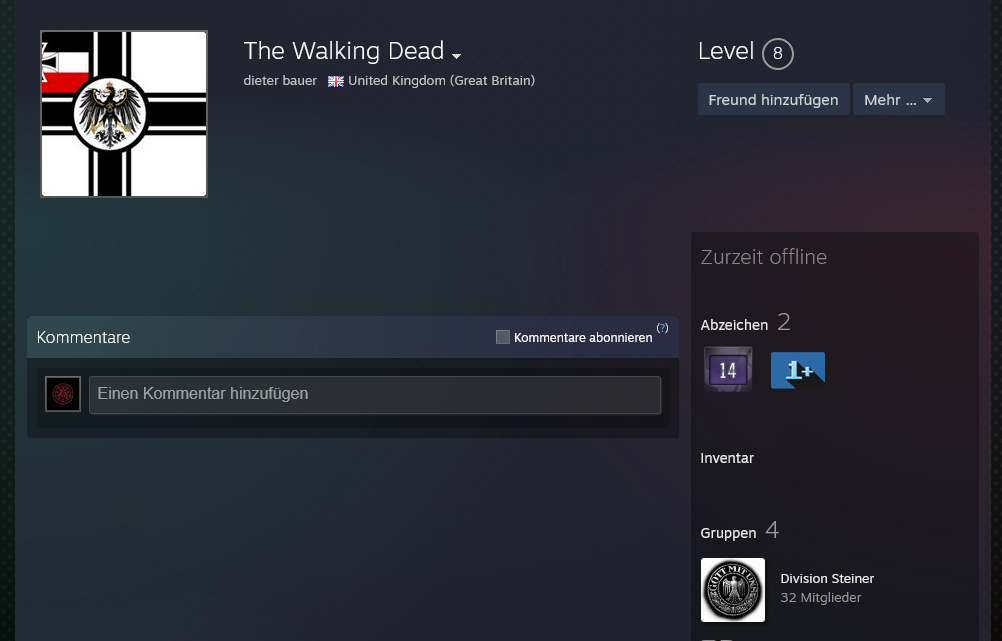Viewport: 1002px width, 641px height.
Task: Click the purple 14 badge icon
Action: pos(728,369)
